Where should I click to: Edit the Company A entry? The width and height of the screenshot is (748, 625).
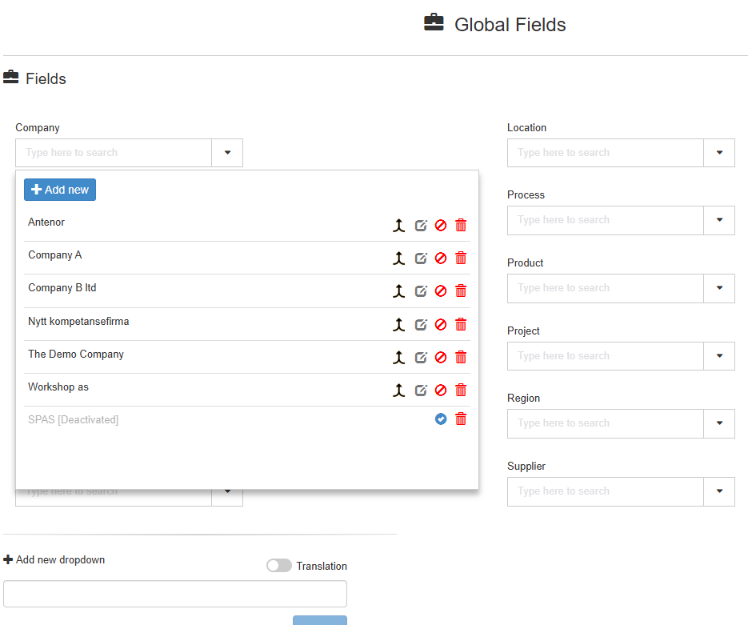point(421,258)
